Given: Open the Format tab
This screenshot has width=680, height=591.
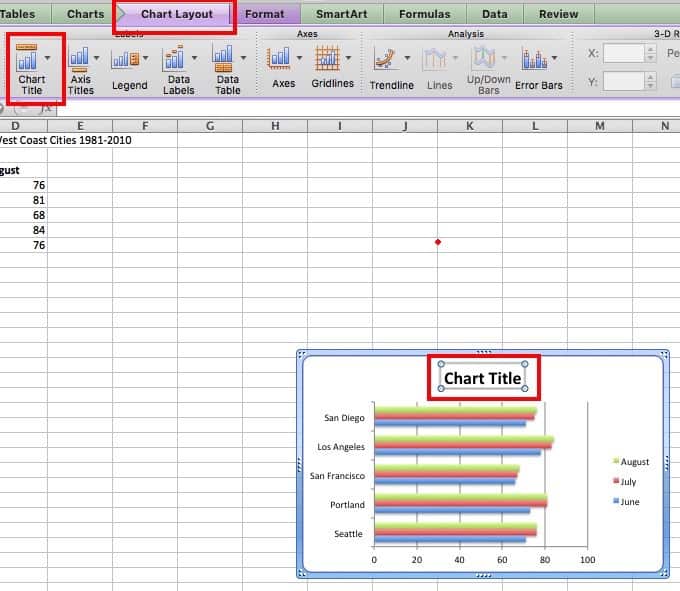Looking at the screenshot, I should pos(265,14).
